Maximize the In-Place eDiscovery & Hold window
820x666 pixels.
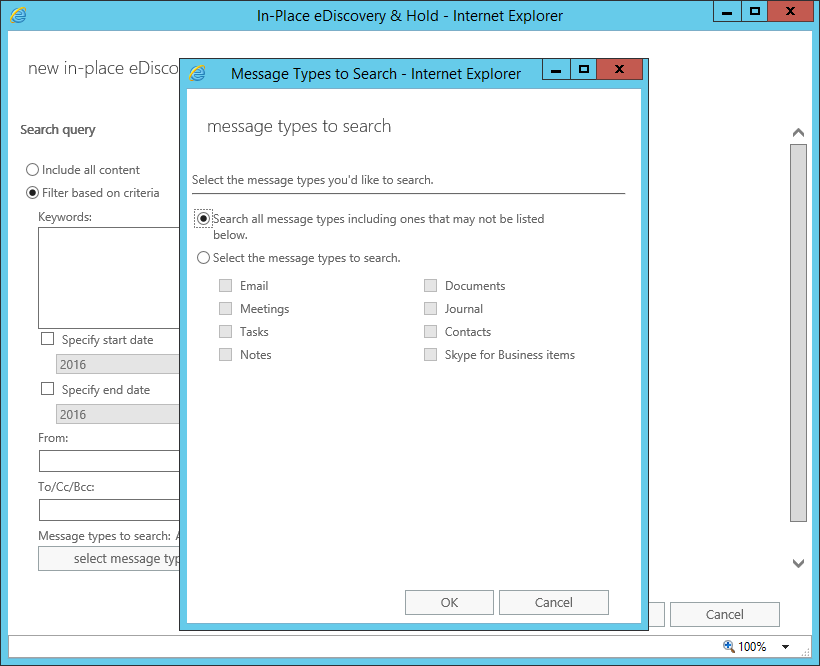pyautogui.click(x=755, y=12)
